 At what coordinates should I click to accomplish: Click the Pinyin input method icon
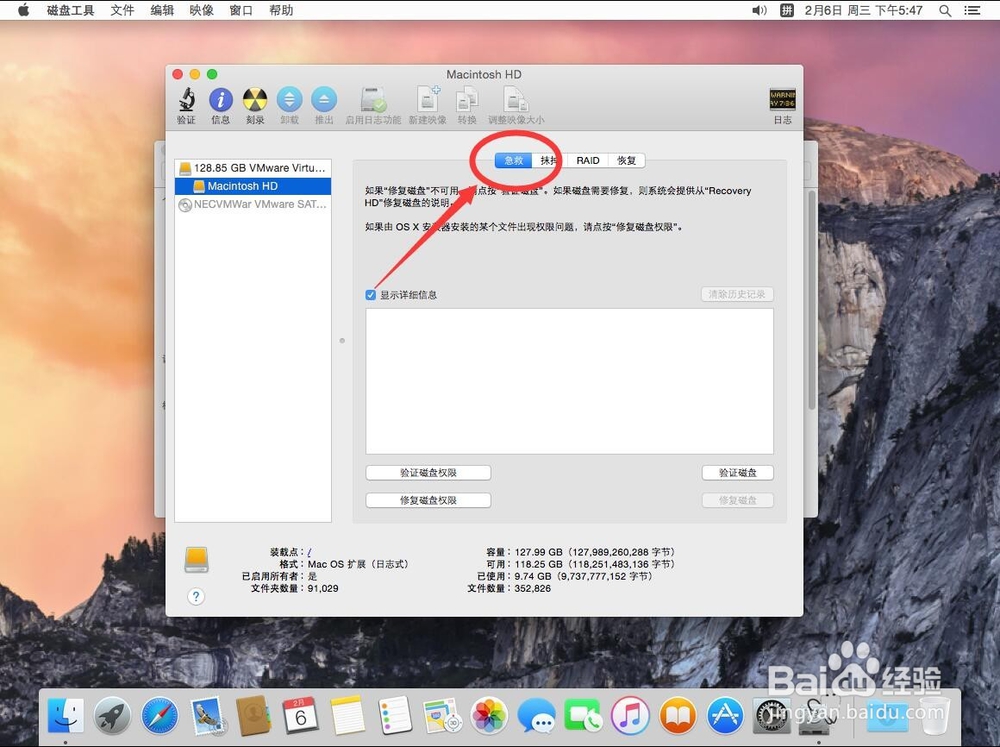tap(787, 10)
